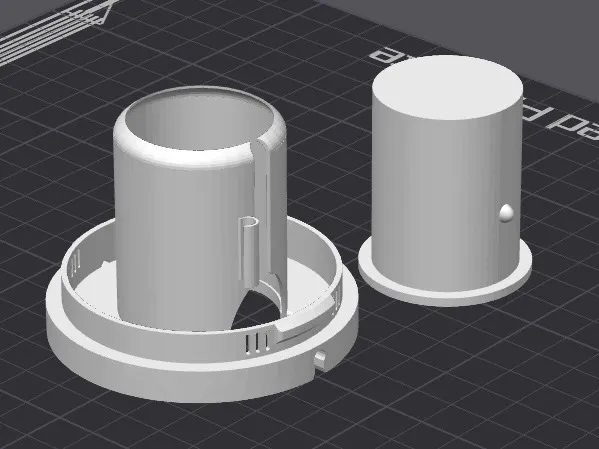Click the three vertical slots on the ring's front

[257, 342]
